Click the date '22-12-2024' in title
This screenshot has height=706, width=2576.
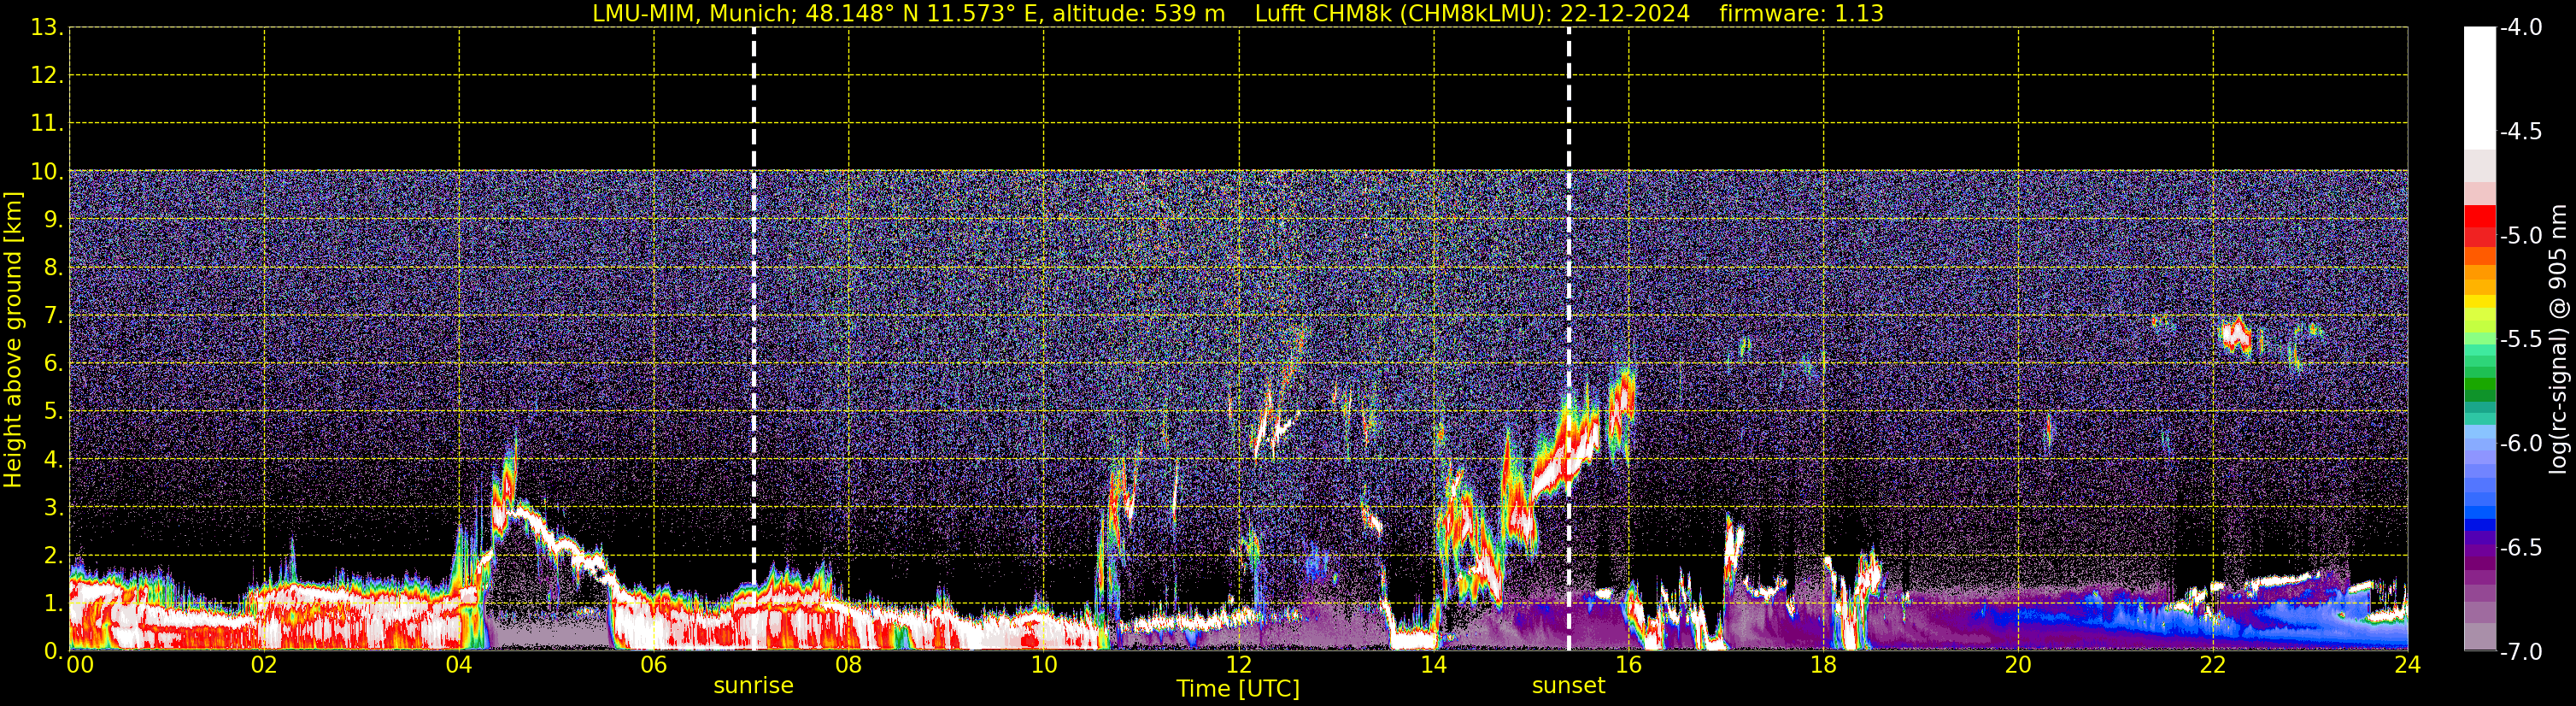1624,14
